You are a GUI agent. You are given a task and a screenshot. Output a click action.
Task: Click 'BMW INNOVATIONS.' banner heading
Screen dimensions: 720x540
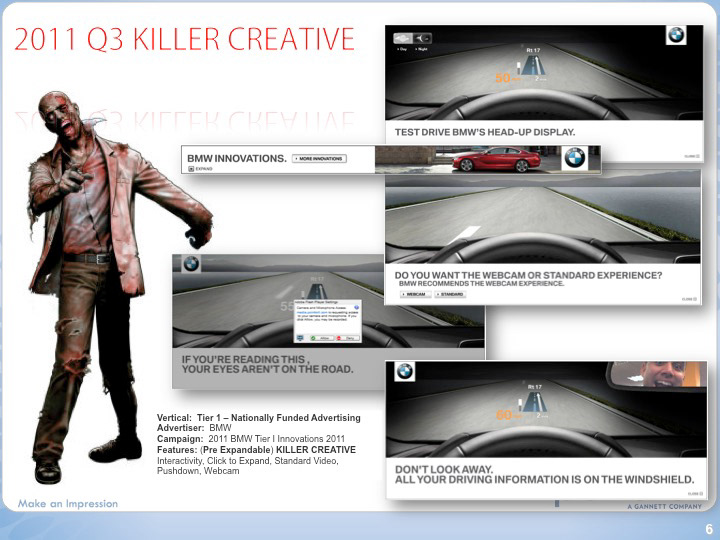(236, 158)
